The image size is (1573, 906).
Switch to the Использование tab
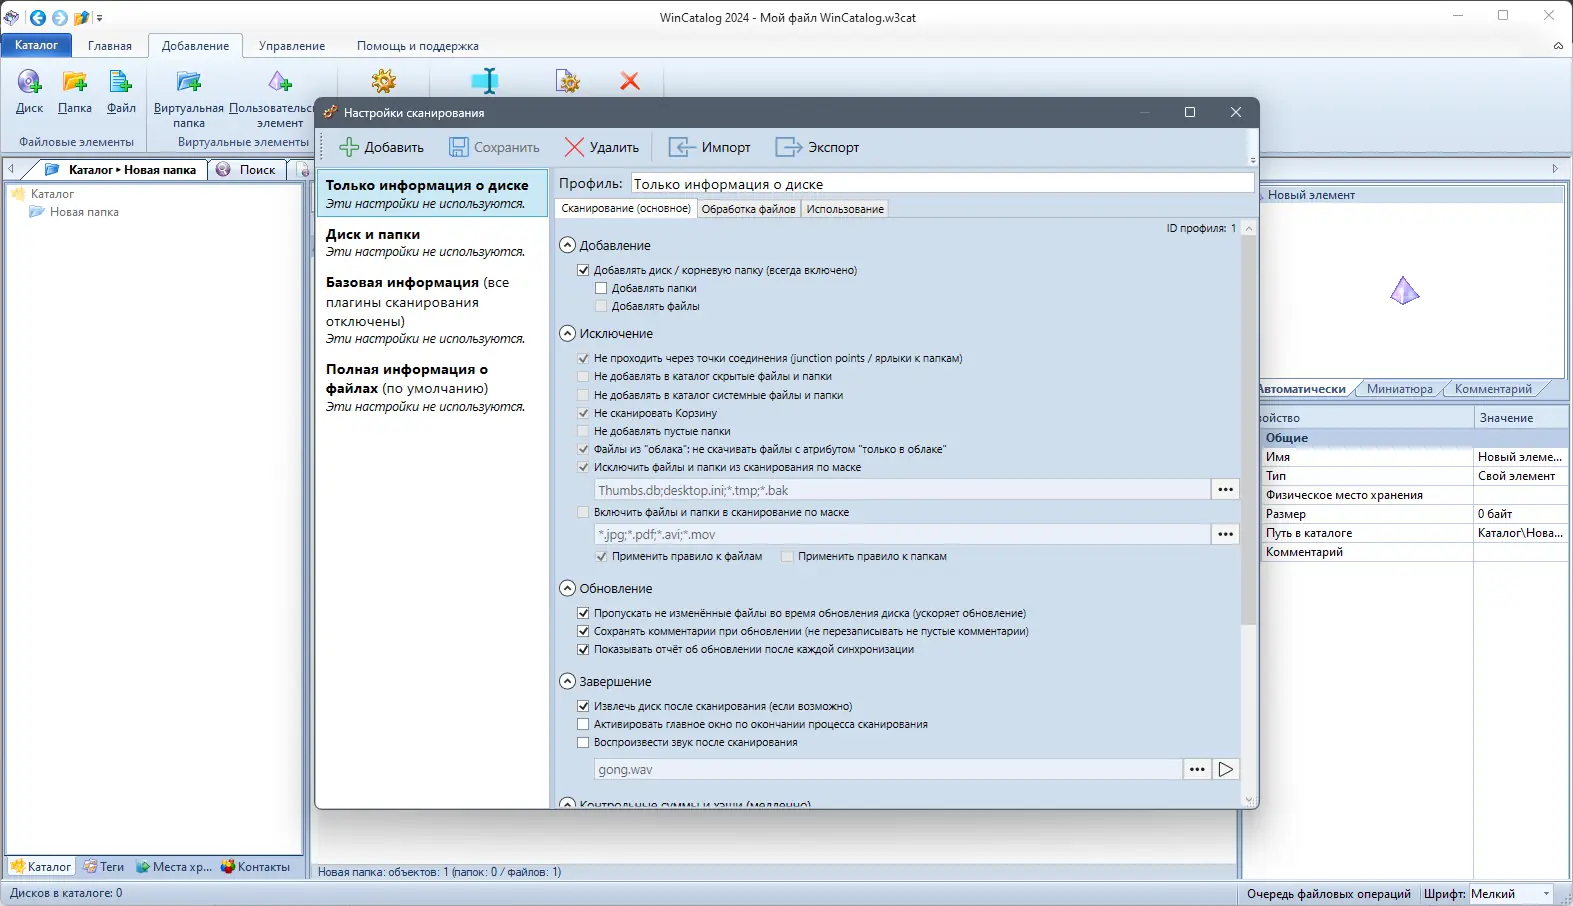[845, 209]
